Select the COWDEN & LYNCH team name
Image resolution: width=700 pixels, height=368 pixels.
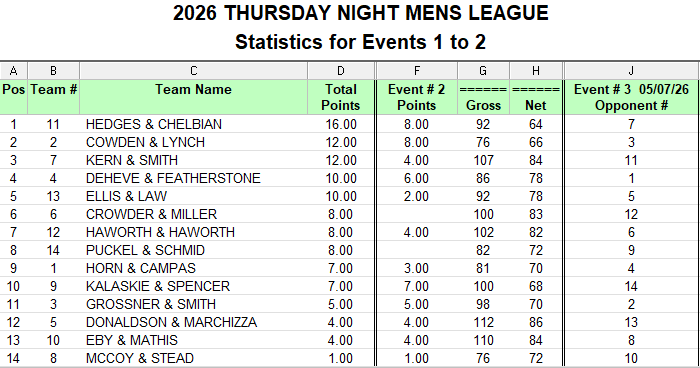click(145, 142)
